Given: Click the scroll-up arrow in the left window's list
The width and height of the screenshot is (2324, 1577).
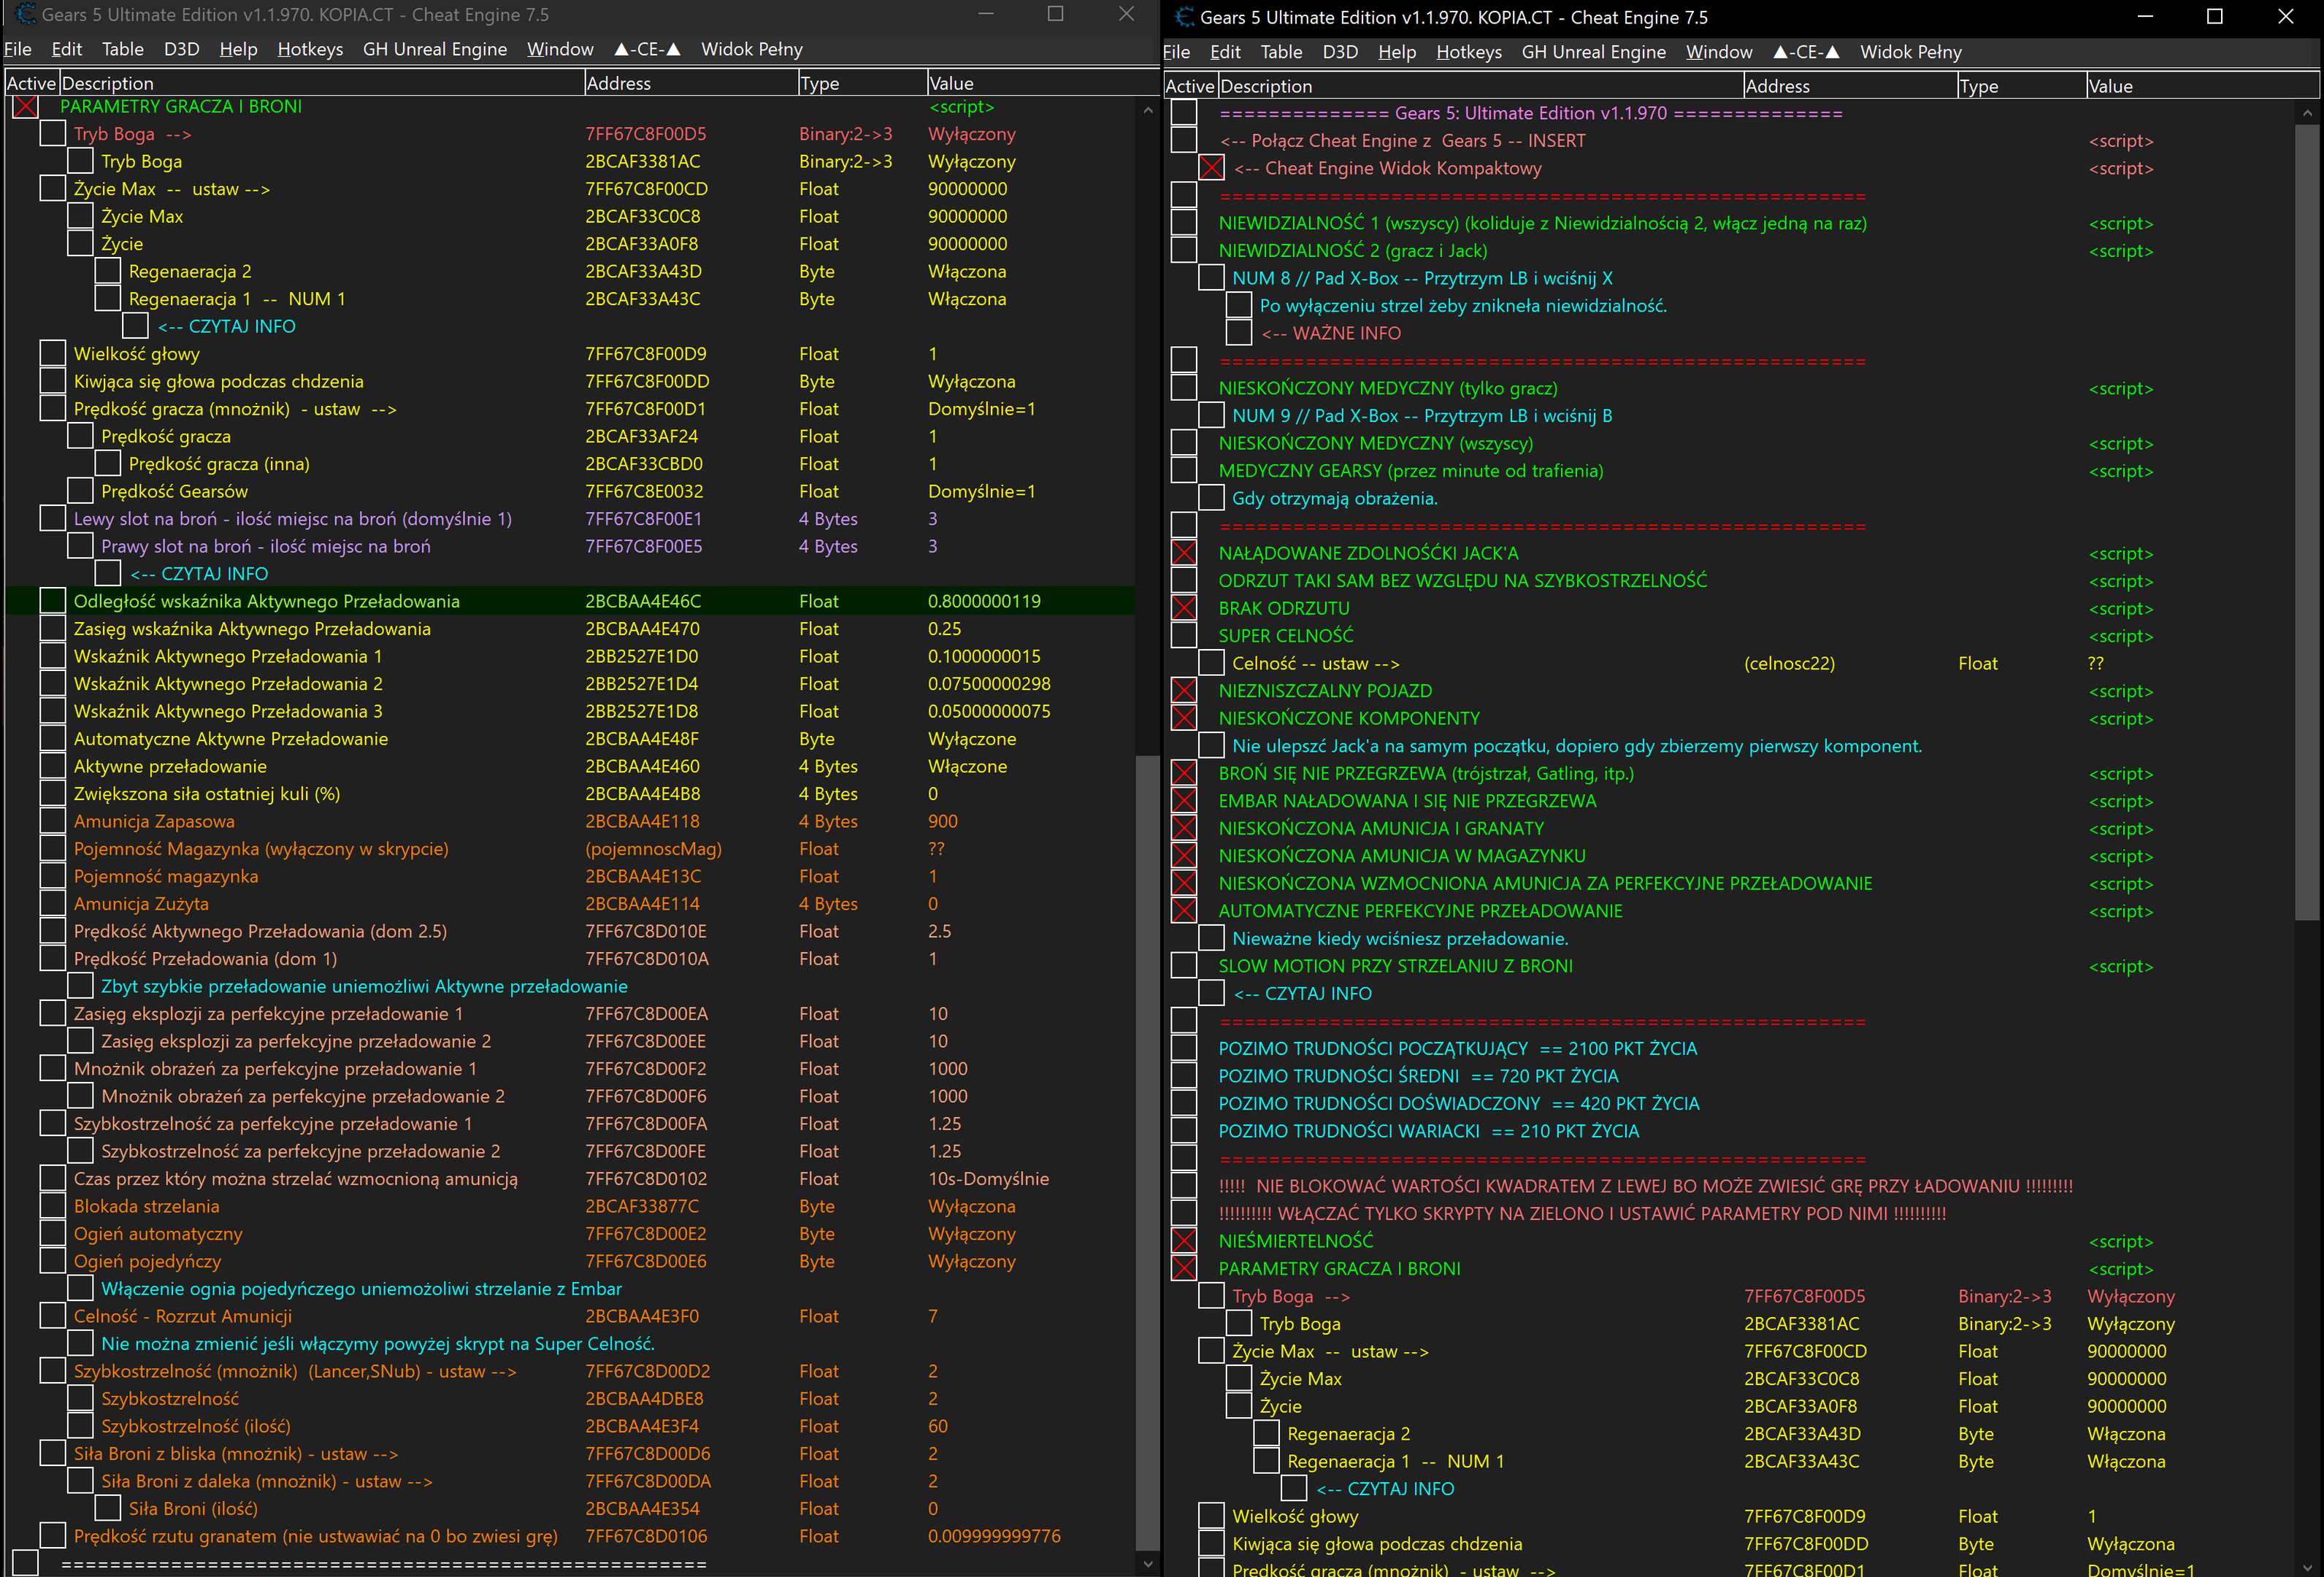Looking at the screenshot, I should [1147, 110].
